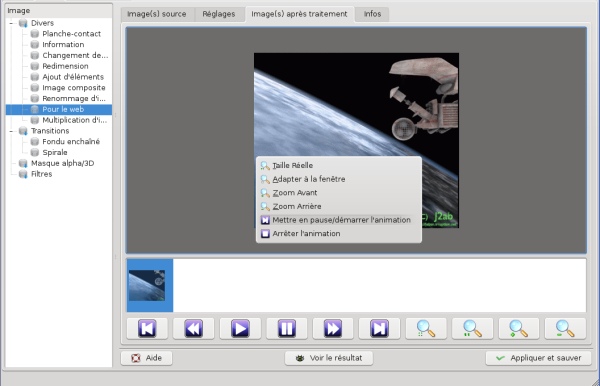The image size is (600, 386).
Task: Switch to the Image(s) source tab
Action: tap(156, 14)
